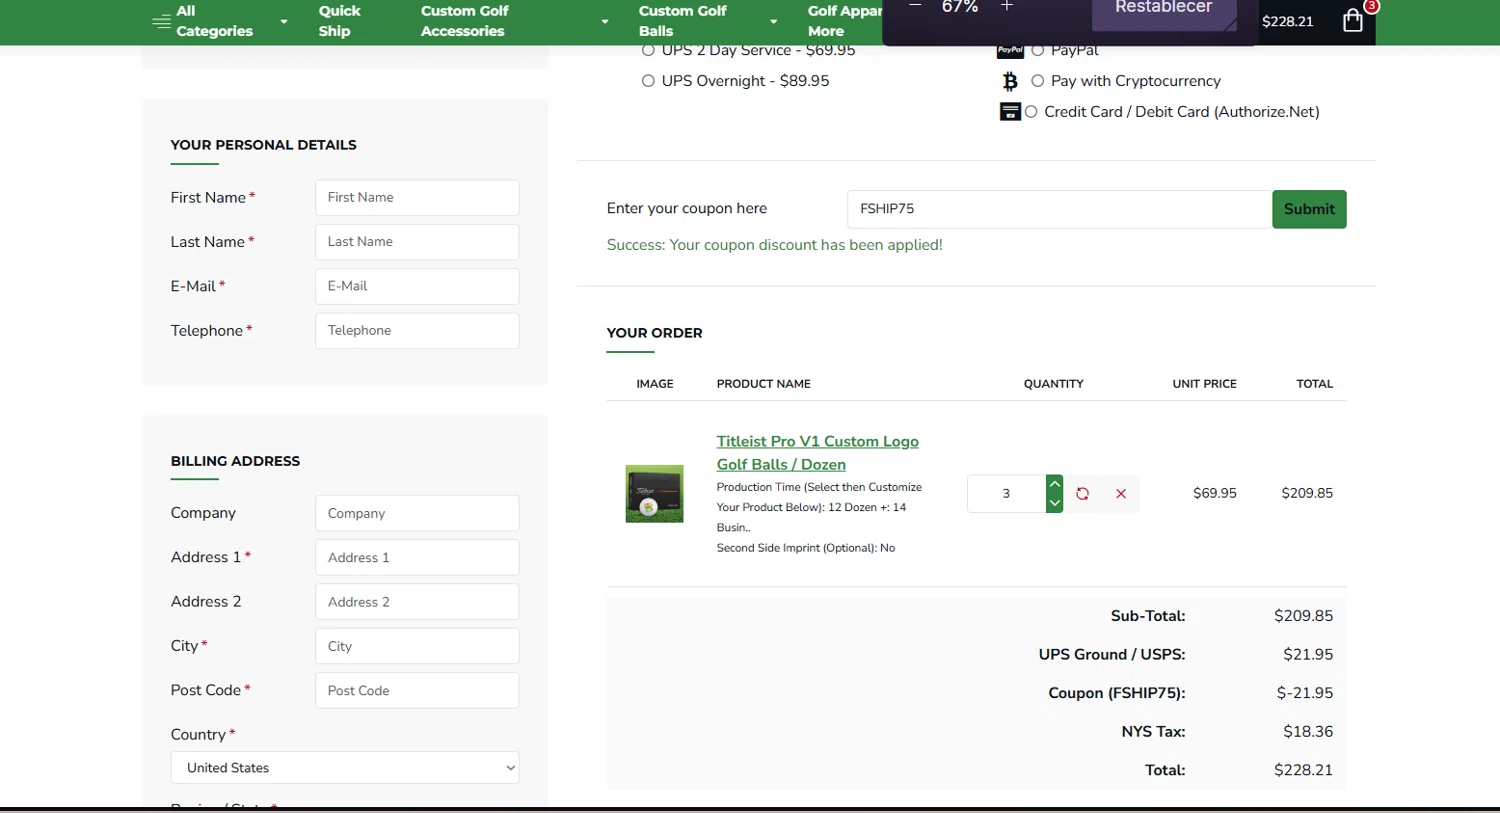Click the order Total $228.21 value
Viewport: 1500px width, 813px height.
1303,770
